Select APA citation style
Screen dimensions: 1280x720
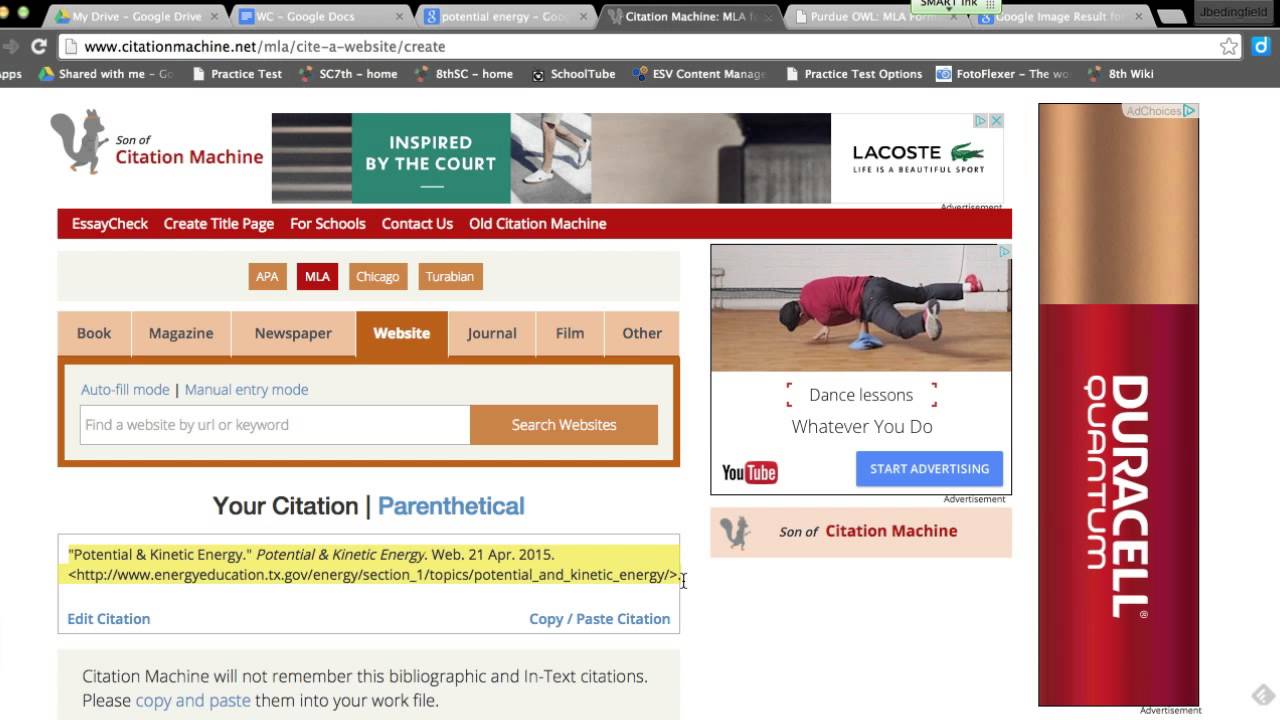tap(267, 277)
